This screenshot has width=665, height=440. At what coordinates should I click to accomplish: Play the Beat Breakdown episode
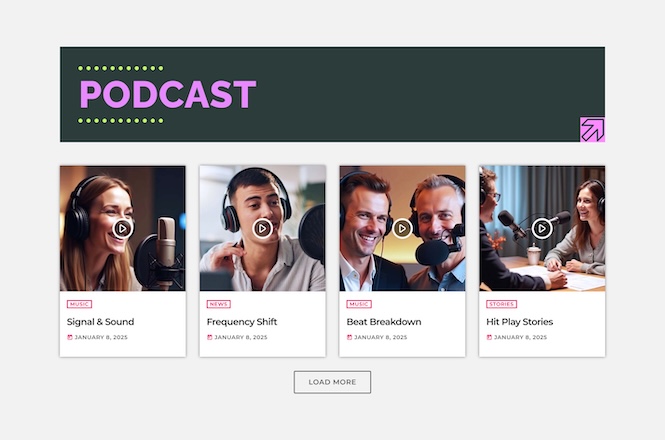(402, 228)
